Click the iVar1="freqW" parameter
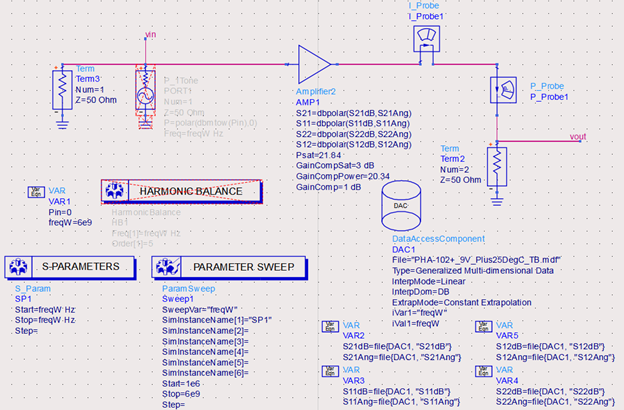The image size is (624, 410). coord(419,313)
